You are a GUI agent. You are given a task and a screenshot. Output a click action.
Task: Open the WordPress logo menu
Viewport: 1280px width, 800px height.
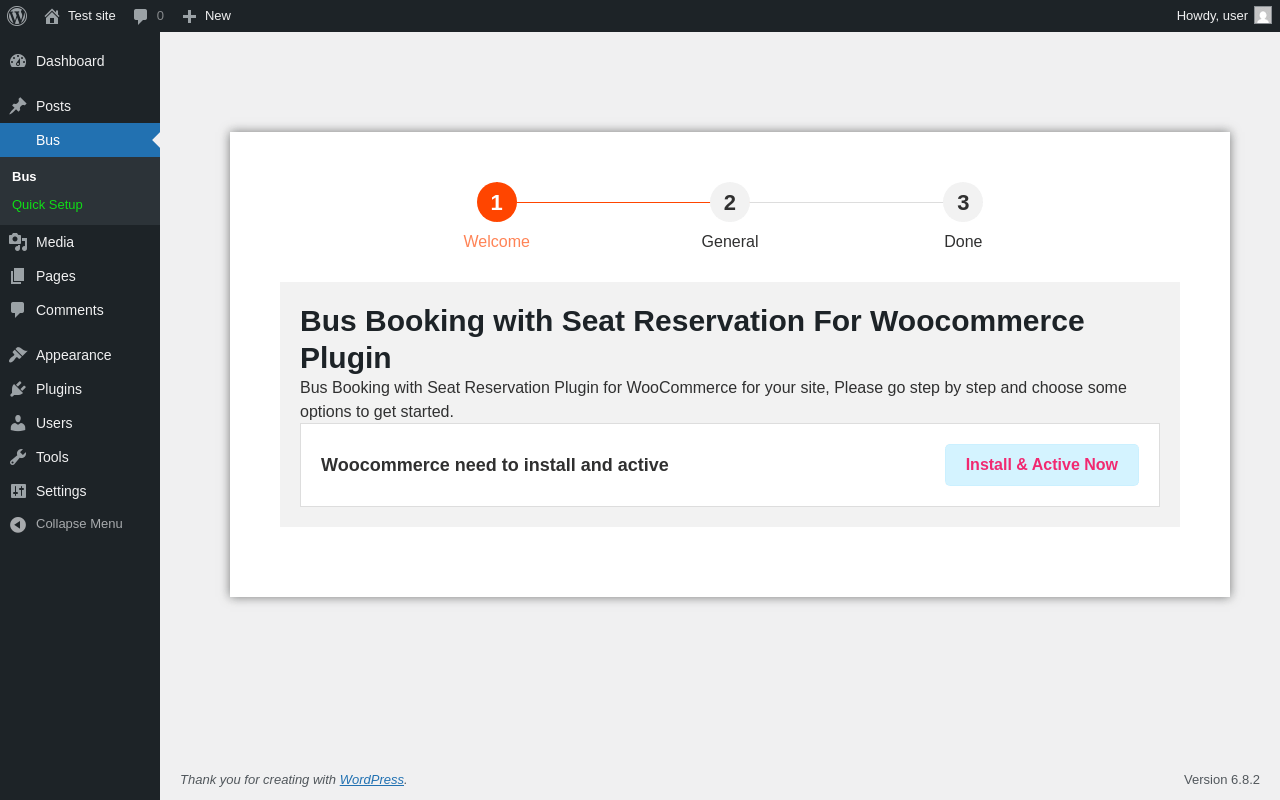tap(17, 16)
